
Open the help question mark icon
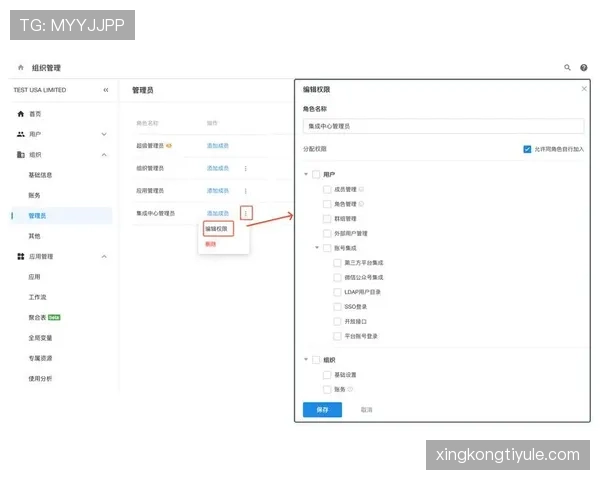click(x=584, y=67)
